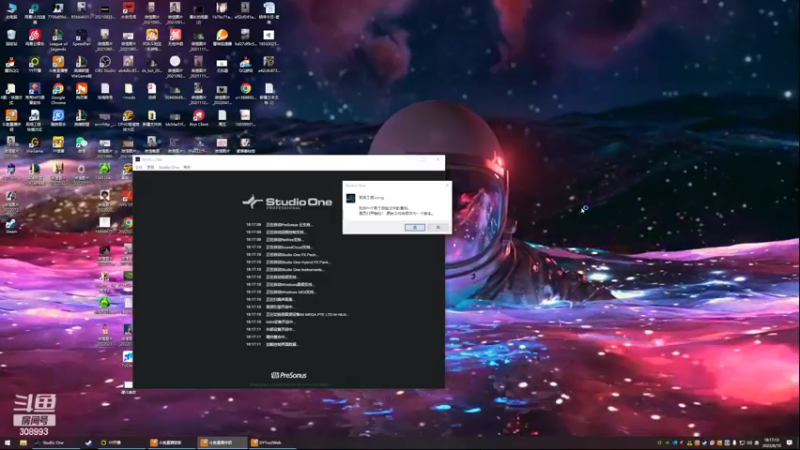Open the Recycle Bin desktop icon
This screenshot has height=450, width=800.
(x=11, y=38)
